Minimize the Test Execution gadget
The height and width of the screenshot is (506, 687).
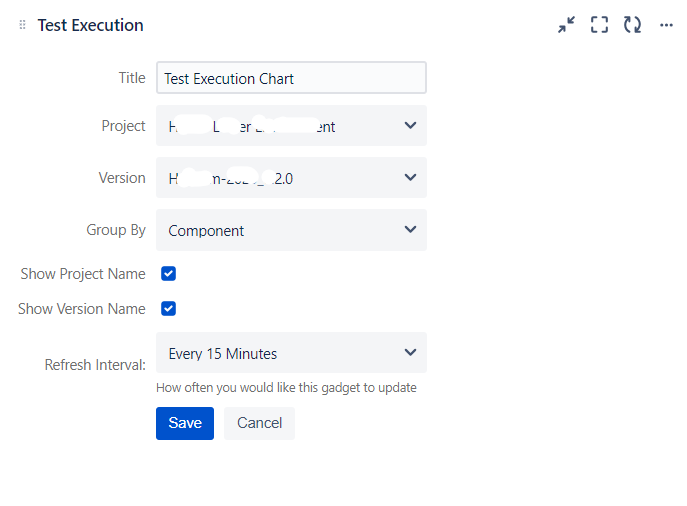click(567, 25)
